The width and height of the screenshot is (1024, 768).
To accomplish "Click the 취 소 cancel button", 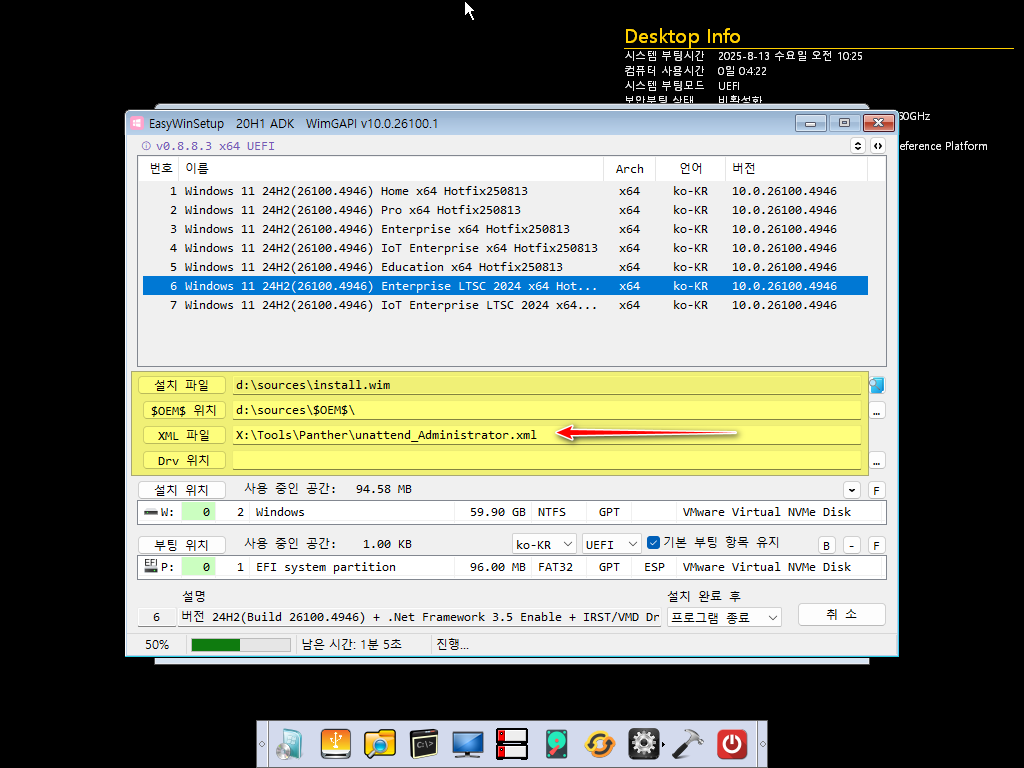I will [x=842, y=615].
